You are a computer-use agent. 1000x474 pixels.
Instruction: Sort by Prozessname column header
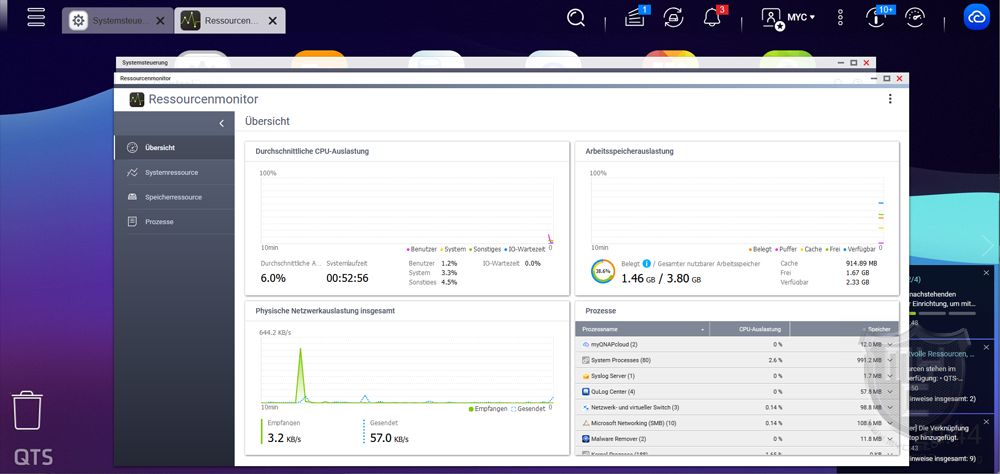(x=642, y=329)
